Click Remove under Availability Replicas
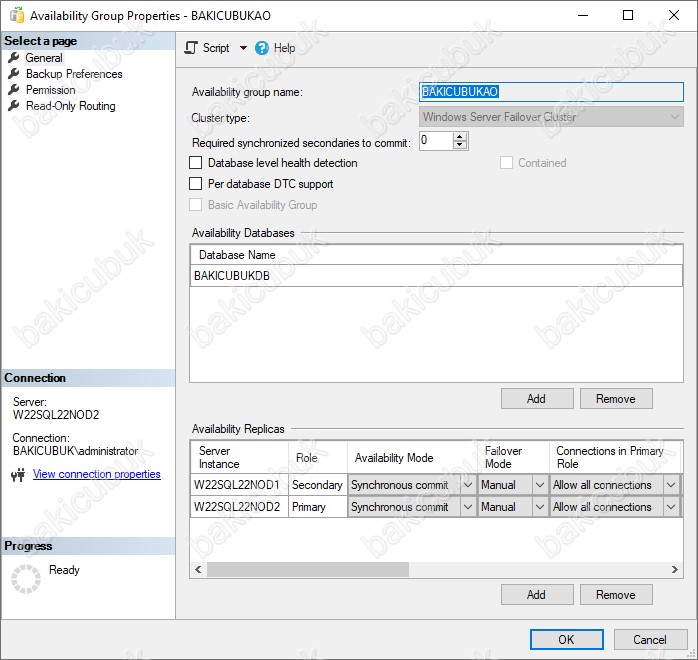This screenshot has height=660, width=698. click(x=616, y=595)
